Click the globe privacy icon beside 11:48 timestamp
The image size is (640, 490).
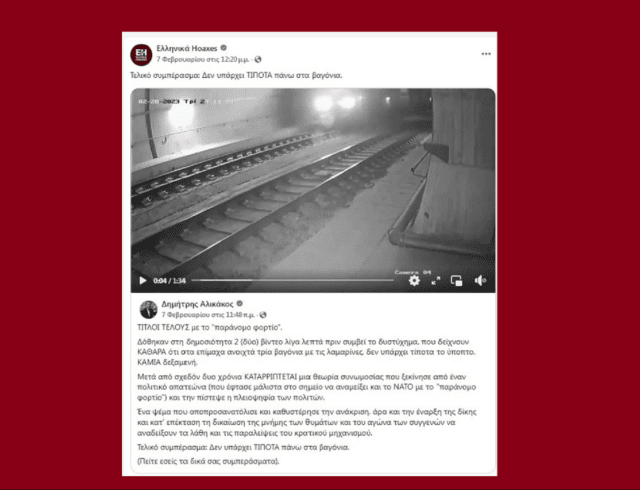pos(263,315)
